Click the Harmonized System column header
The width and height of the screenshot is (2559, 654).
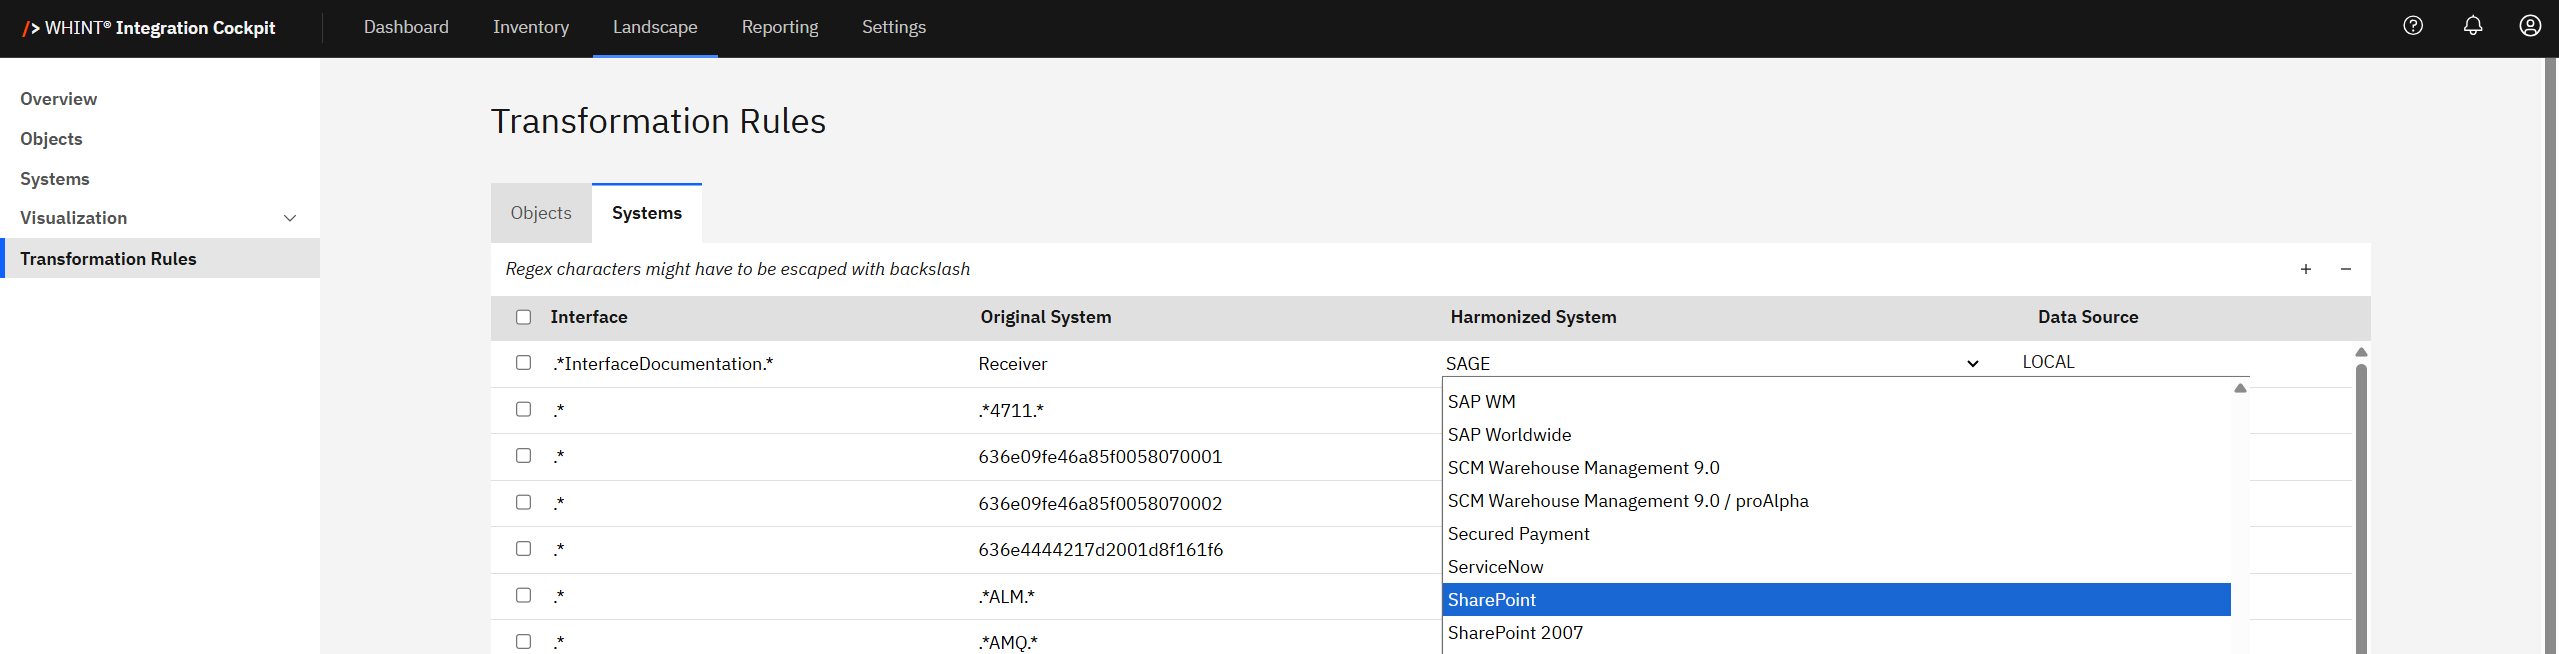[1533, 317]
